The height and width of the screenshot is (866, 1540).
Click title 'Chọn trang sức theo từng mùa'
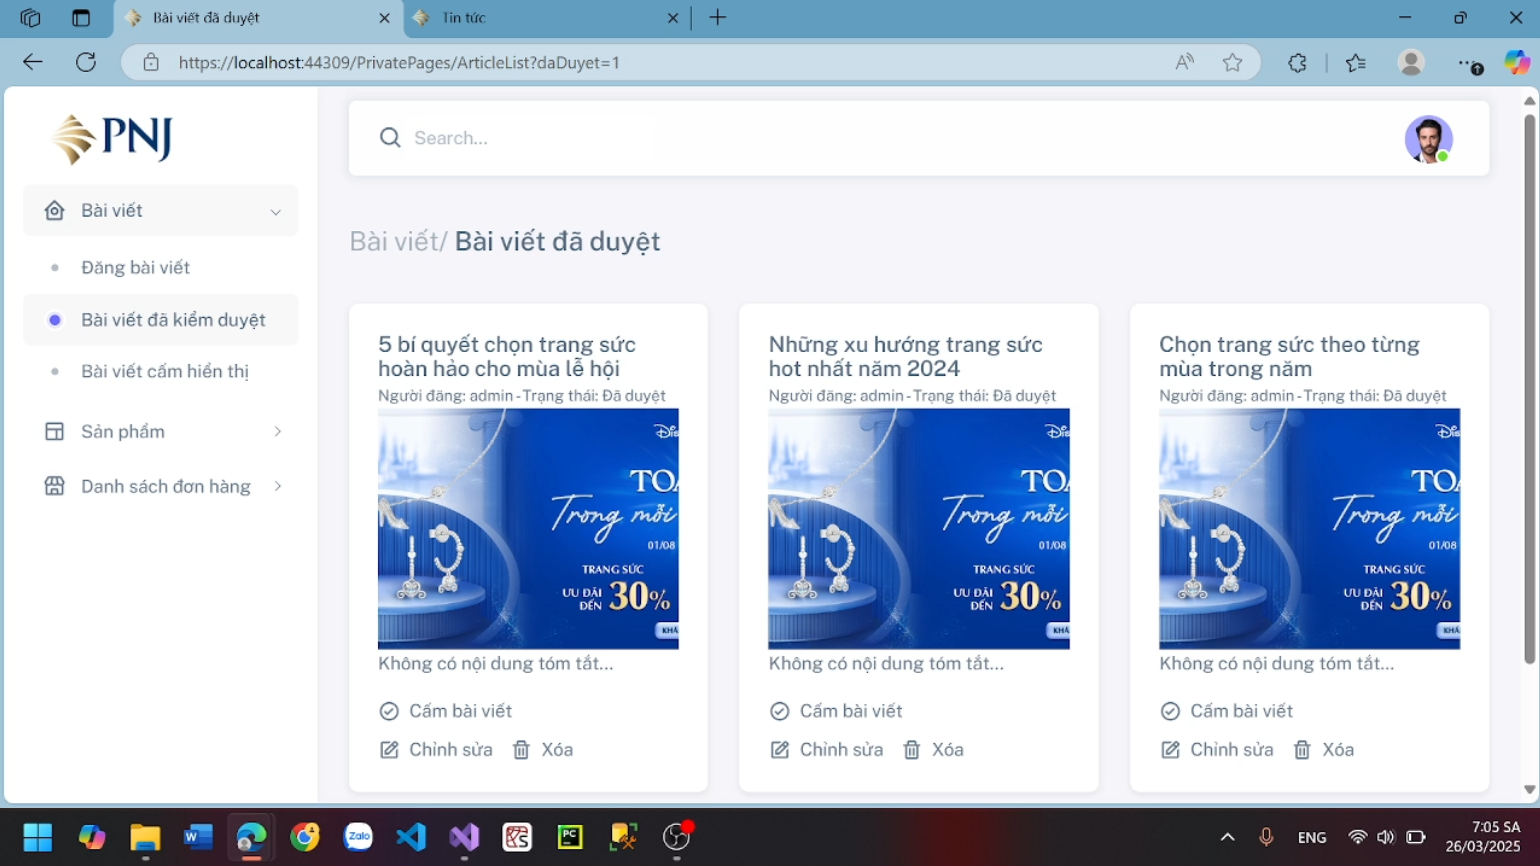point(1289,356)
